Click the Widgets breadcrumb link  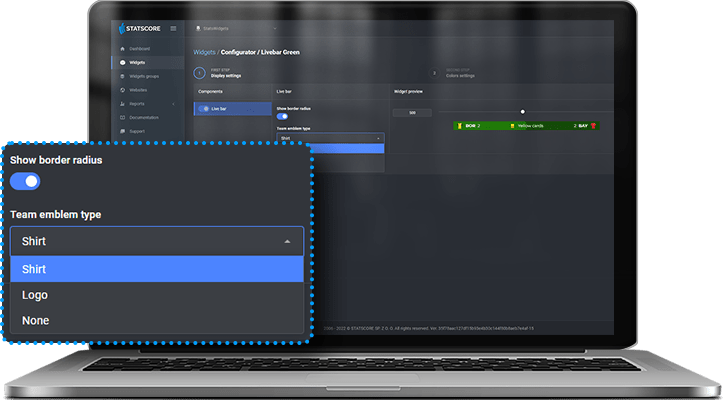tap(204, 52)
